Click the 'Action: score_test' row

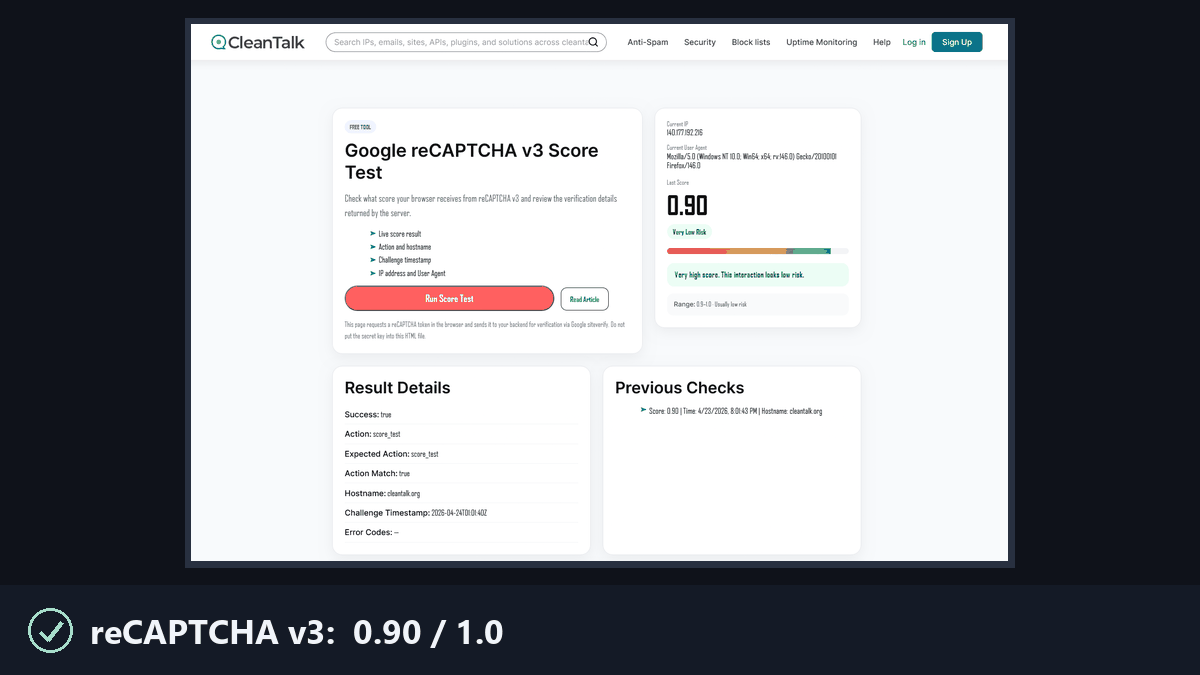click(461, 434)
